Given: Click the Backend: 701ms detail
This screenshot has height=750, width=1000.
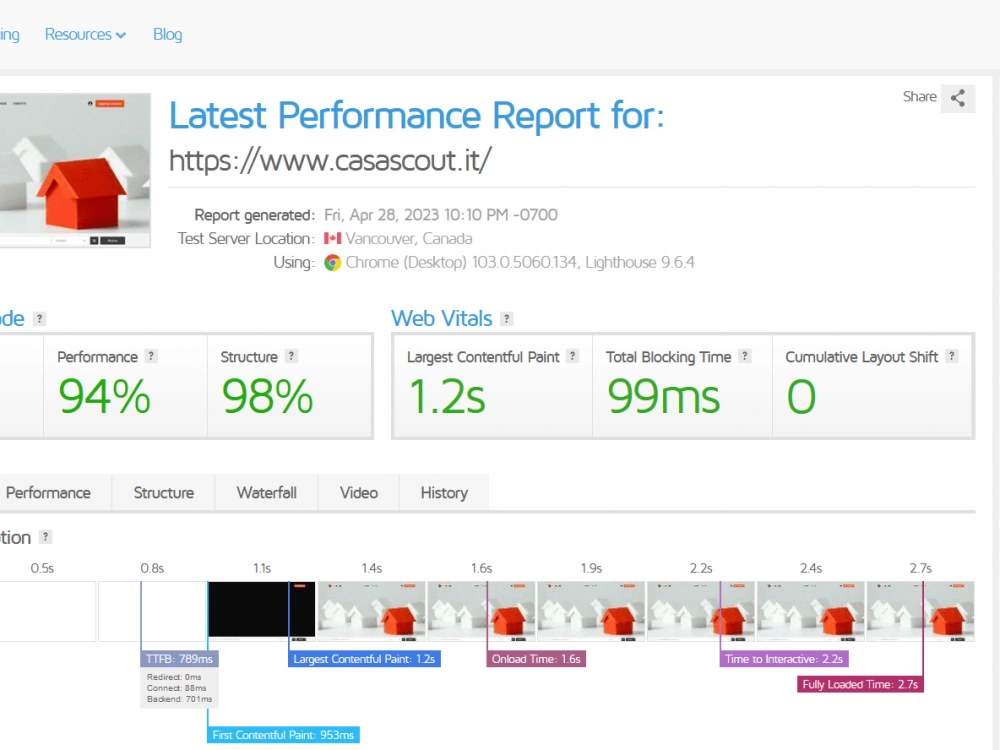Looking at the screenshot, I should click(x=179, y=699).
